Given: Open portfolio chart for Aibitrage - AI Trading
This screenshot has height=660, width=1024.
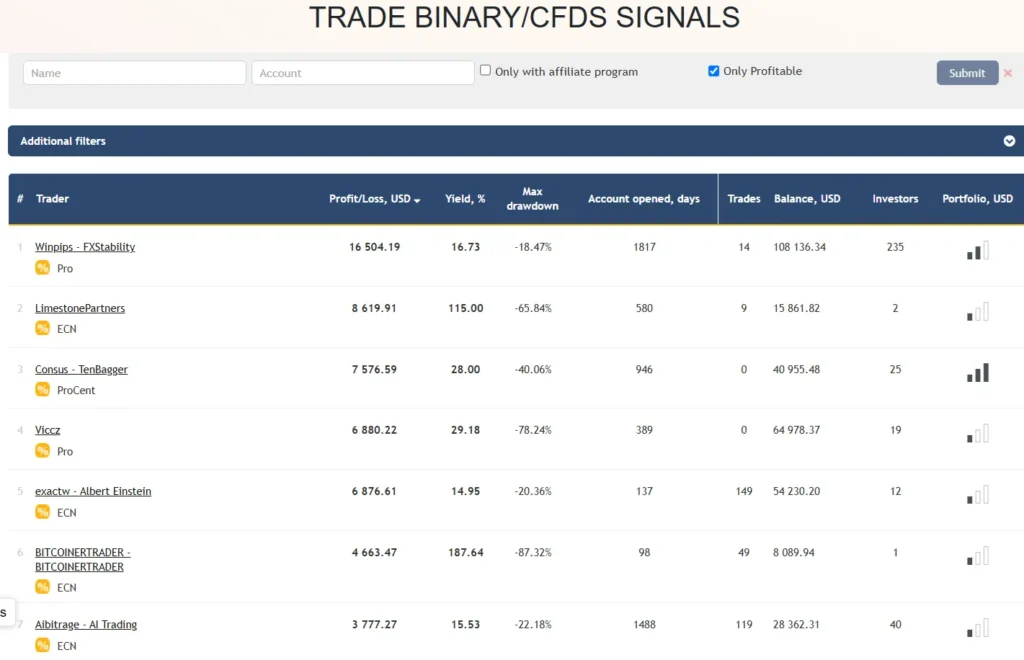Looking at the screenshot, I should [x=976, y=629].
